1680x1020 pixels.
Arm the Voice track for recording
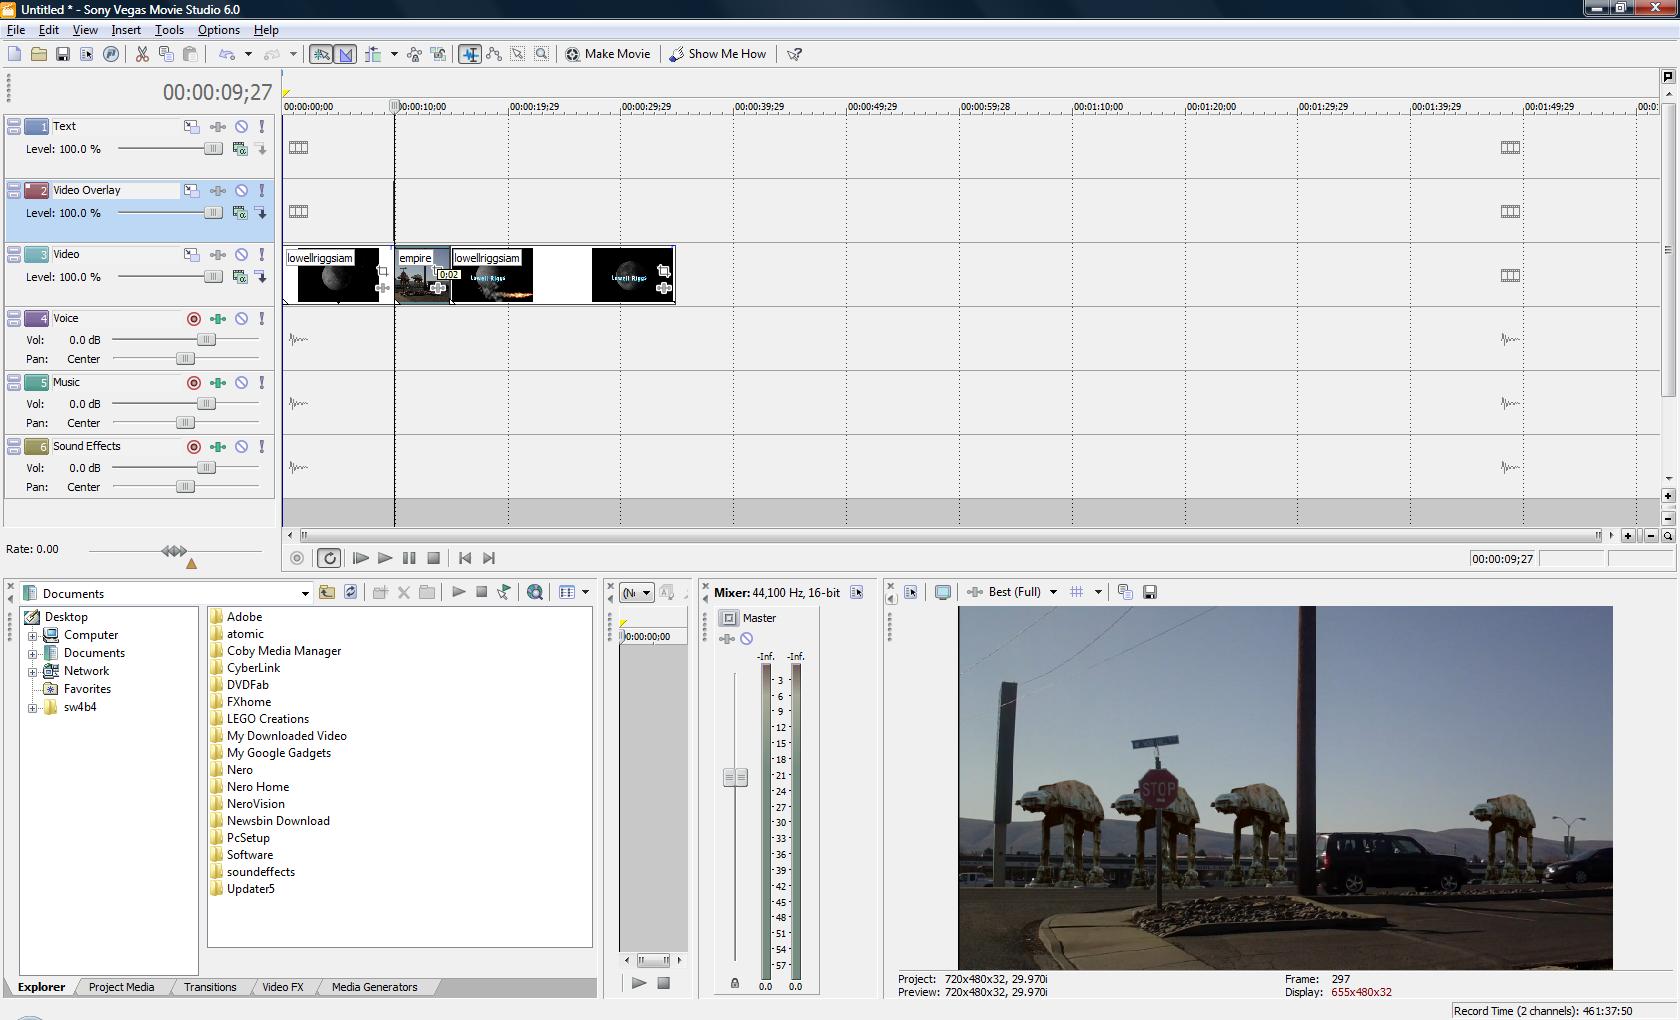[x=194, y=319]
